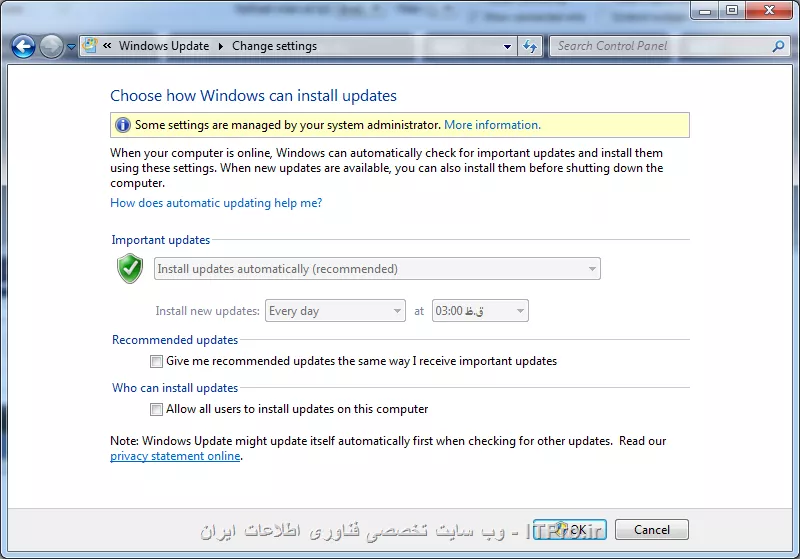This screenshot has height=559, width=800.
Task: Open the privacy statement online link
Action: click(175, 456)
